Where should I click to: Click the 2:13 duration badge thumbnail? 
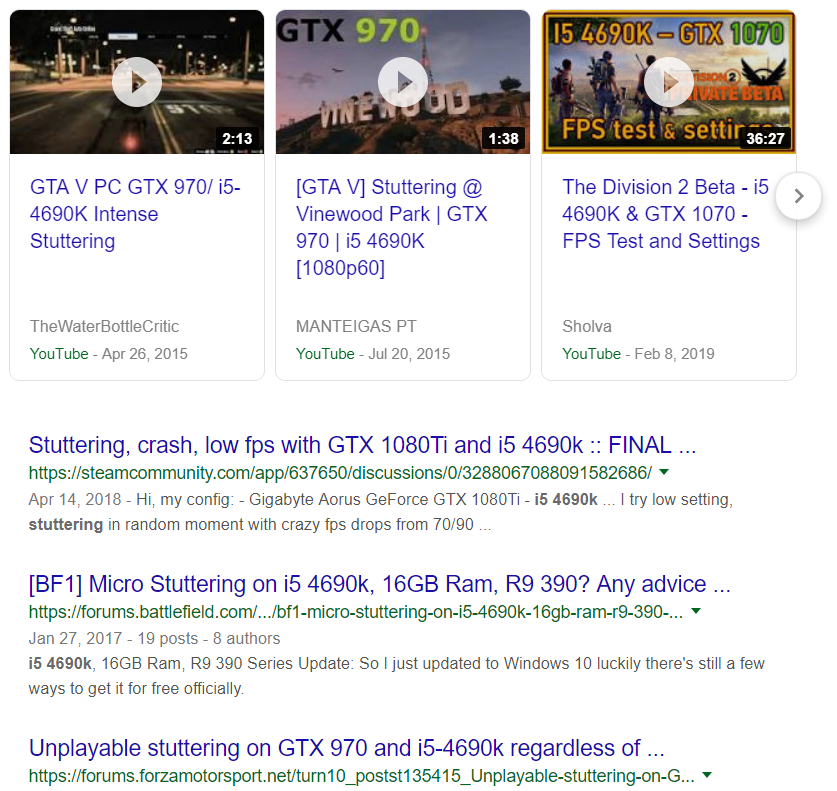(x=237, y=139)
